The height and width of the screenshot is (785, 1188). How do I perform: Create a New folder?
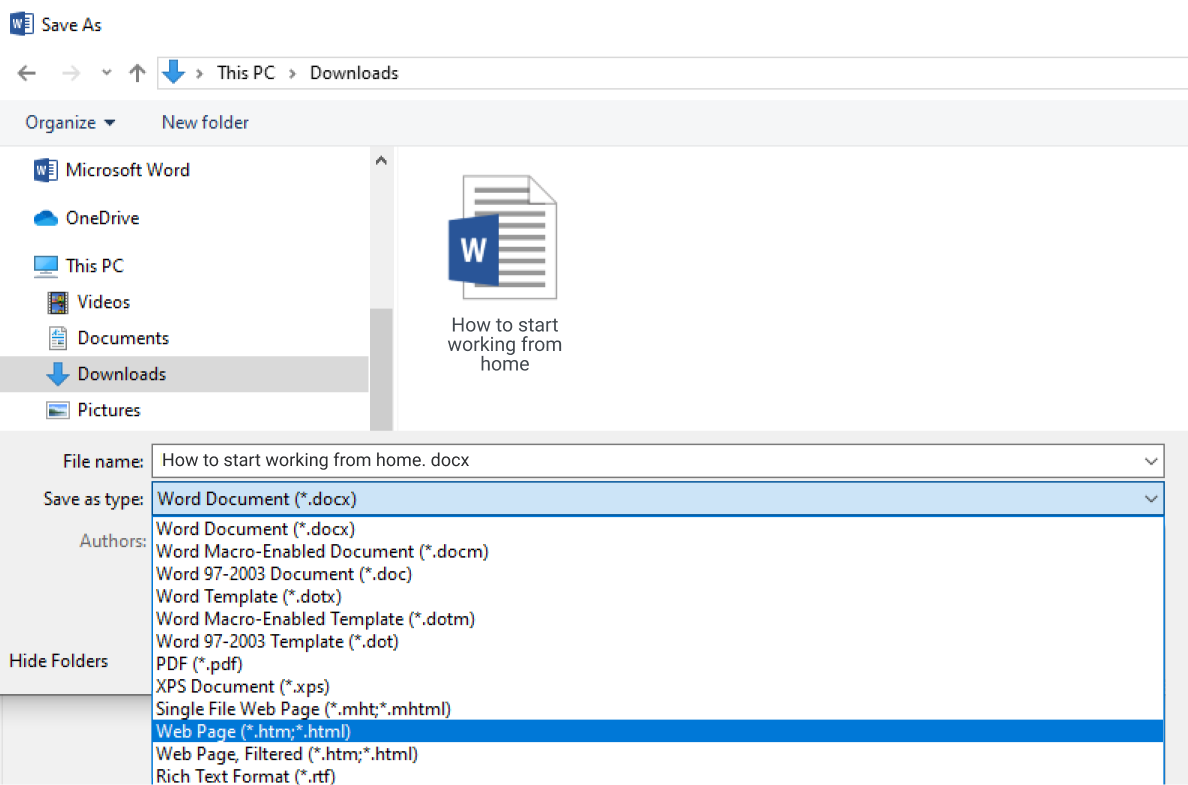click(204, 122)
